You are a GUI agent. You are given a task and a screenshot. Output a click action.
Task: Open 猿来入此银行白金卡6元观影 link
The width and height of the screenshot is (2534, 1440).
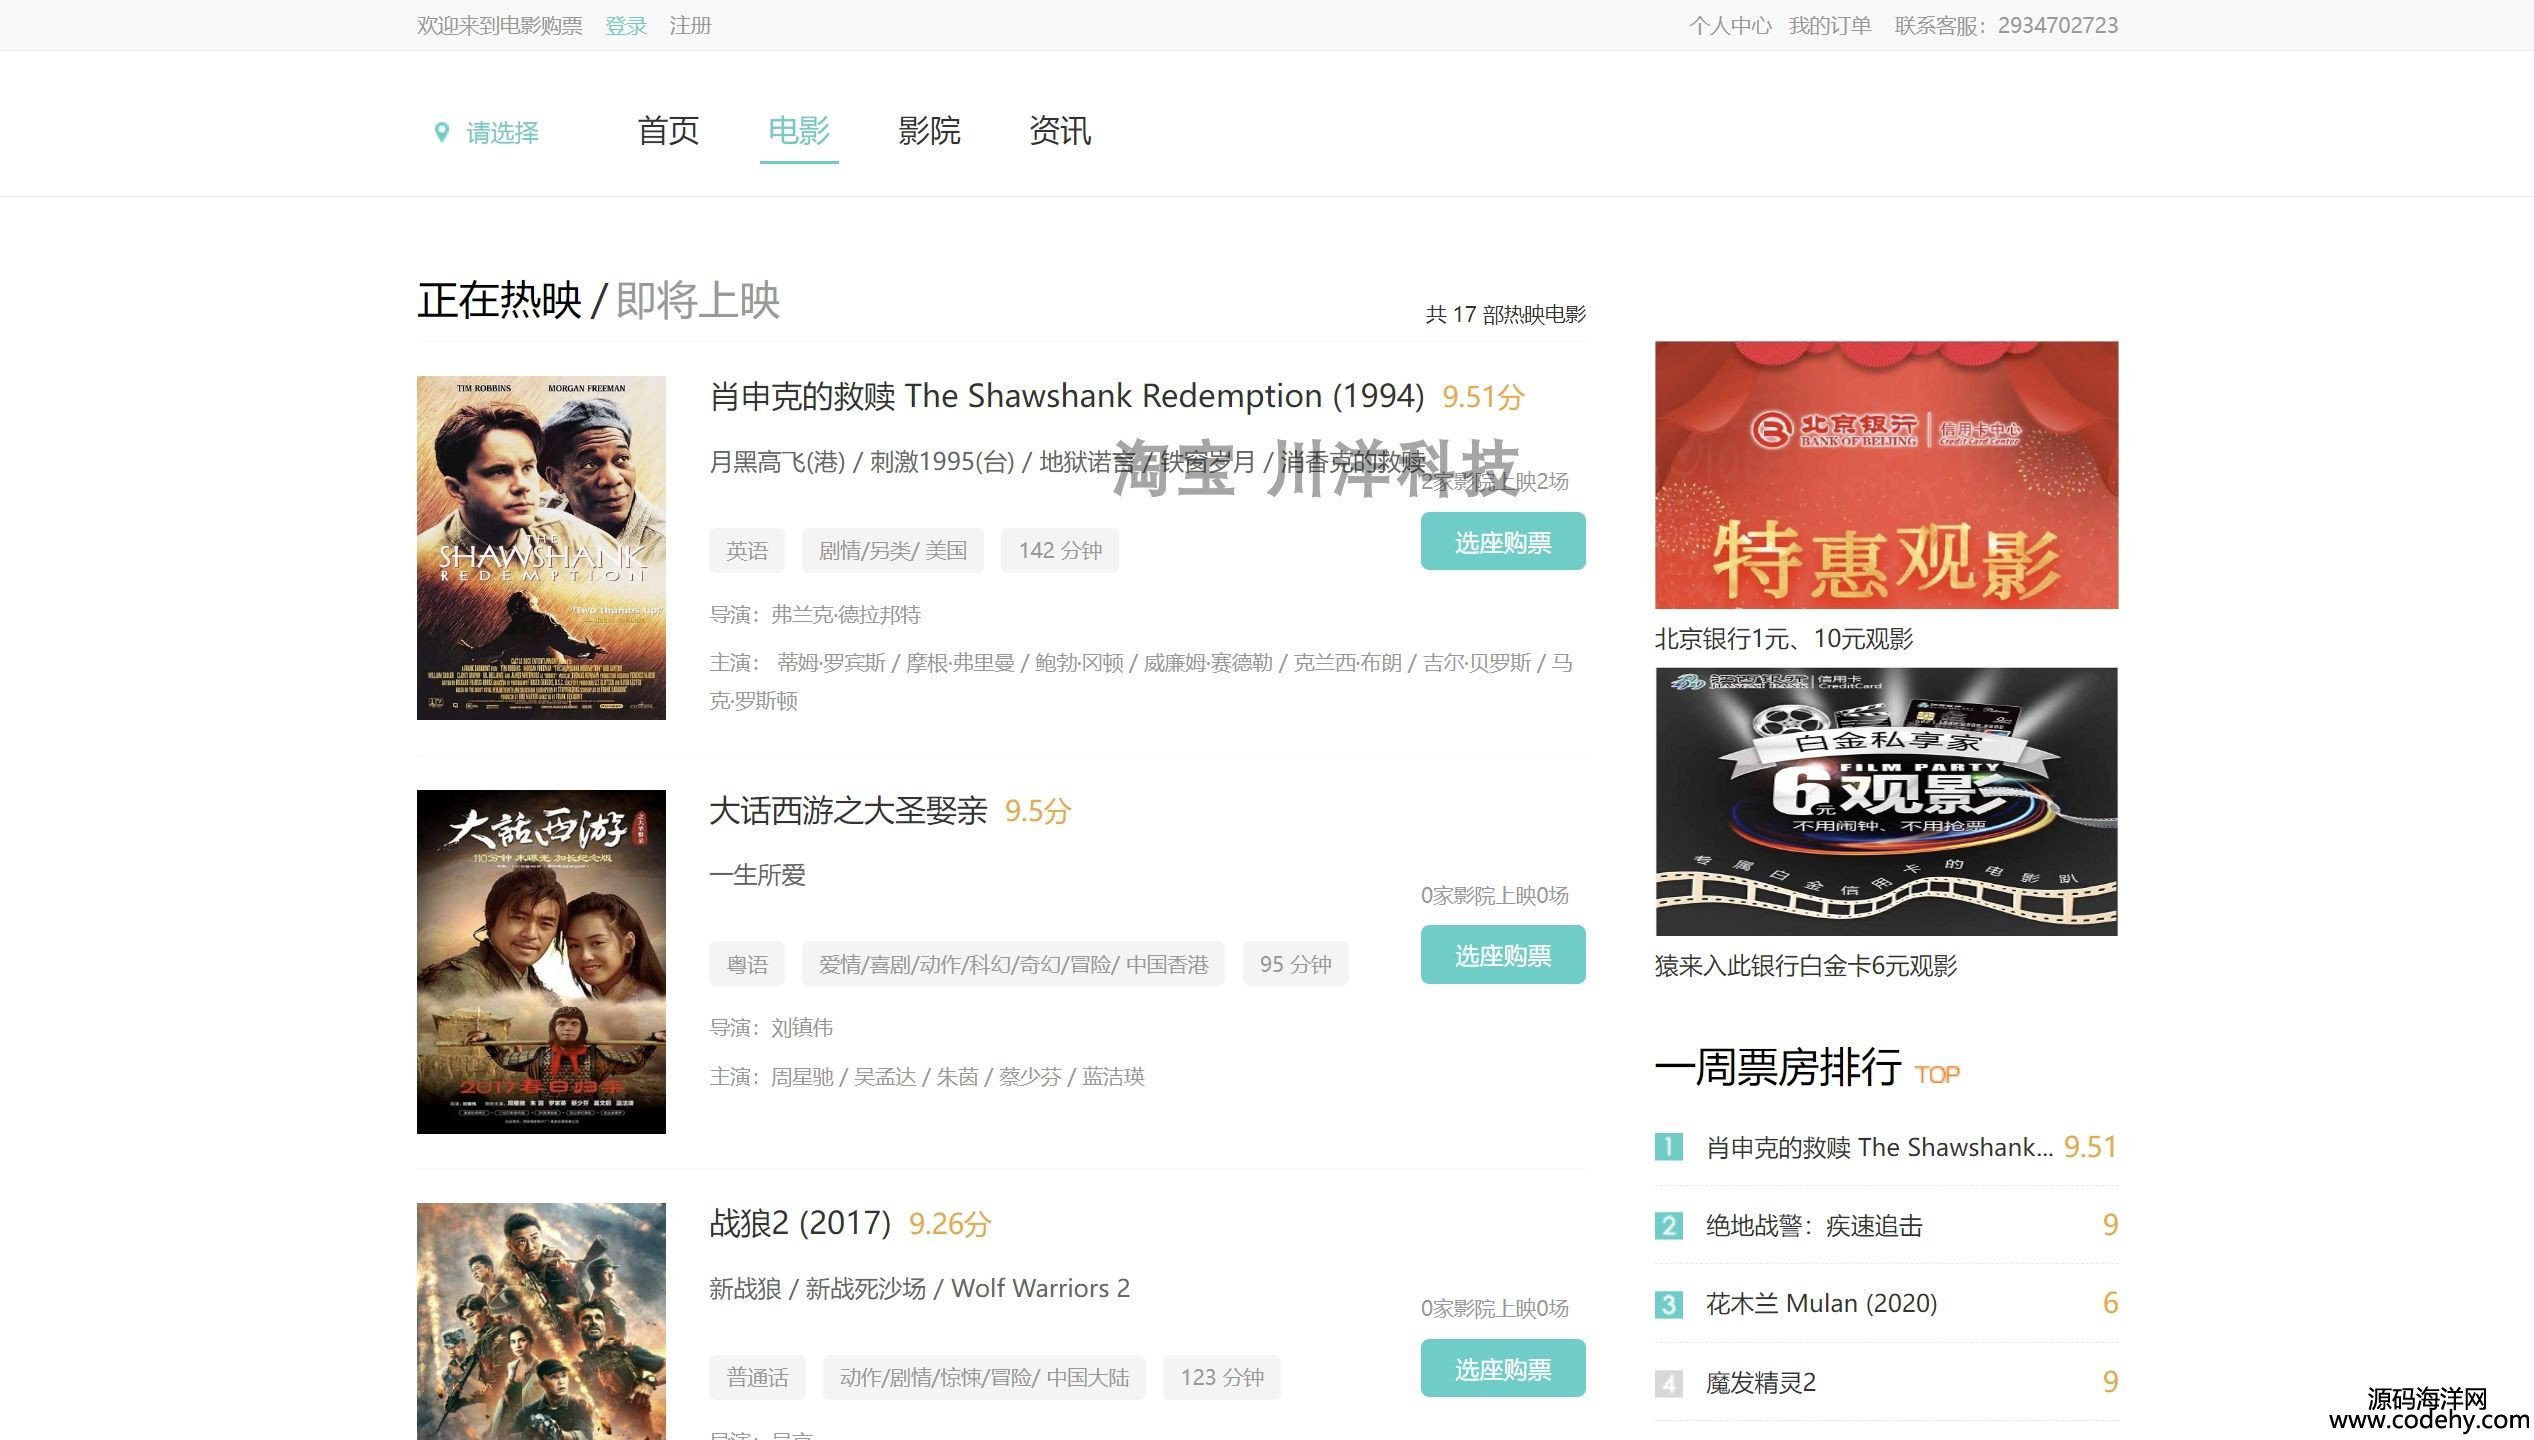(1806, 966)
